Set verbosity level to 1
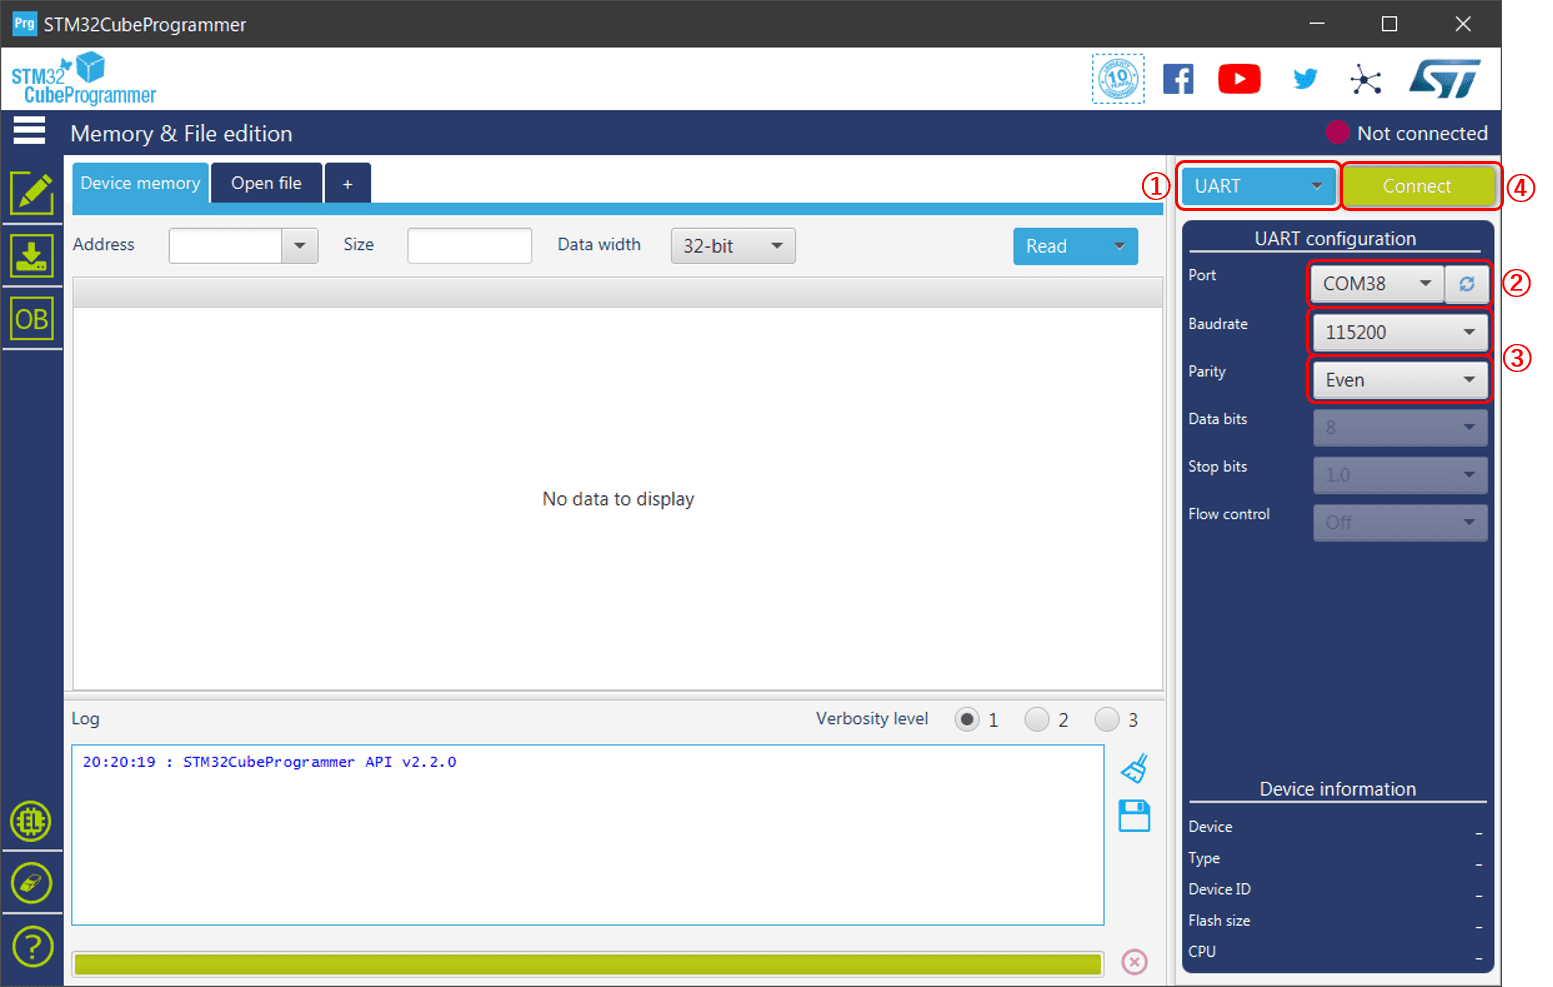The height and width of the screenshot is (987, 1553). tap(967, 719)
